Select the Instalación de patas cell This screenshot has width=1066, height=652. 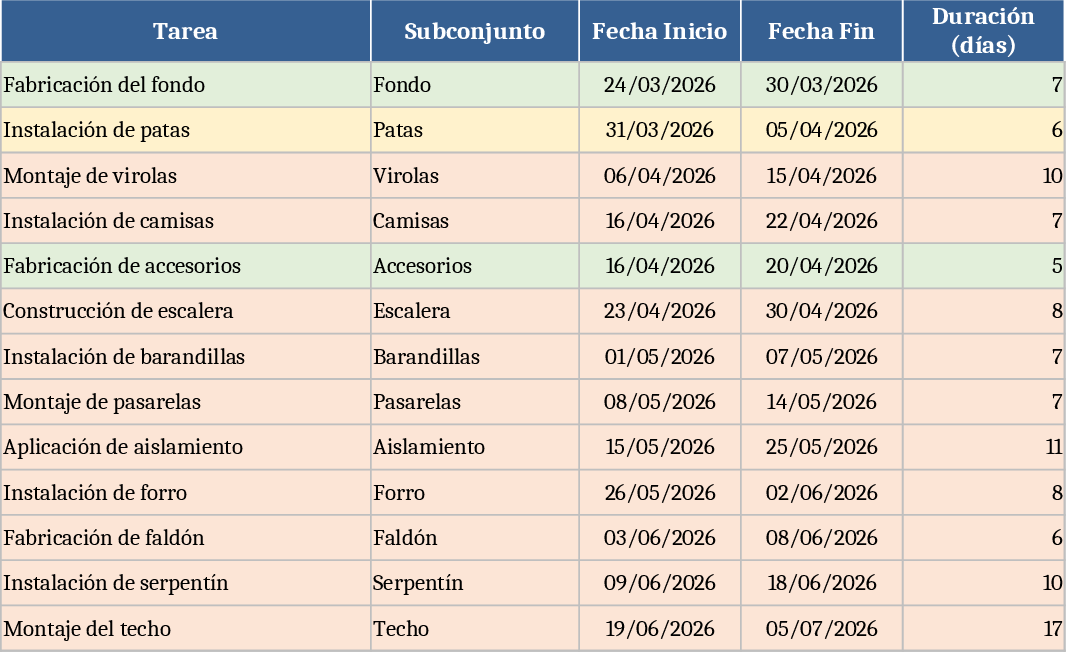186,130
